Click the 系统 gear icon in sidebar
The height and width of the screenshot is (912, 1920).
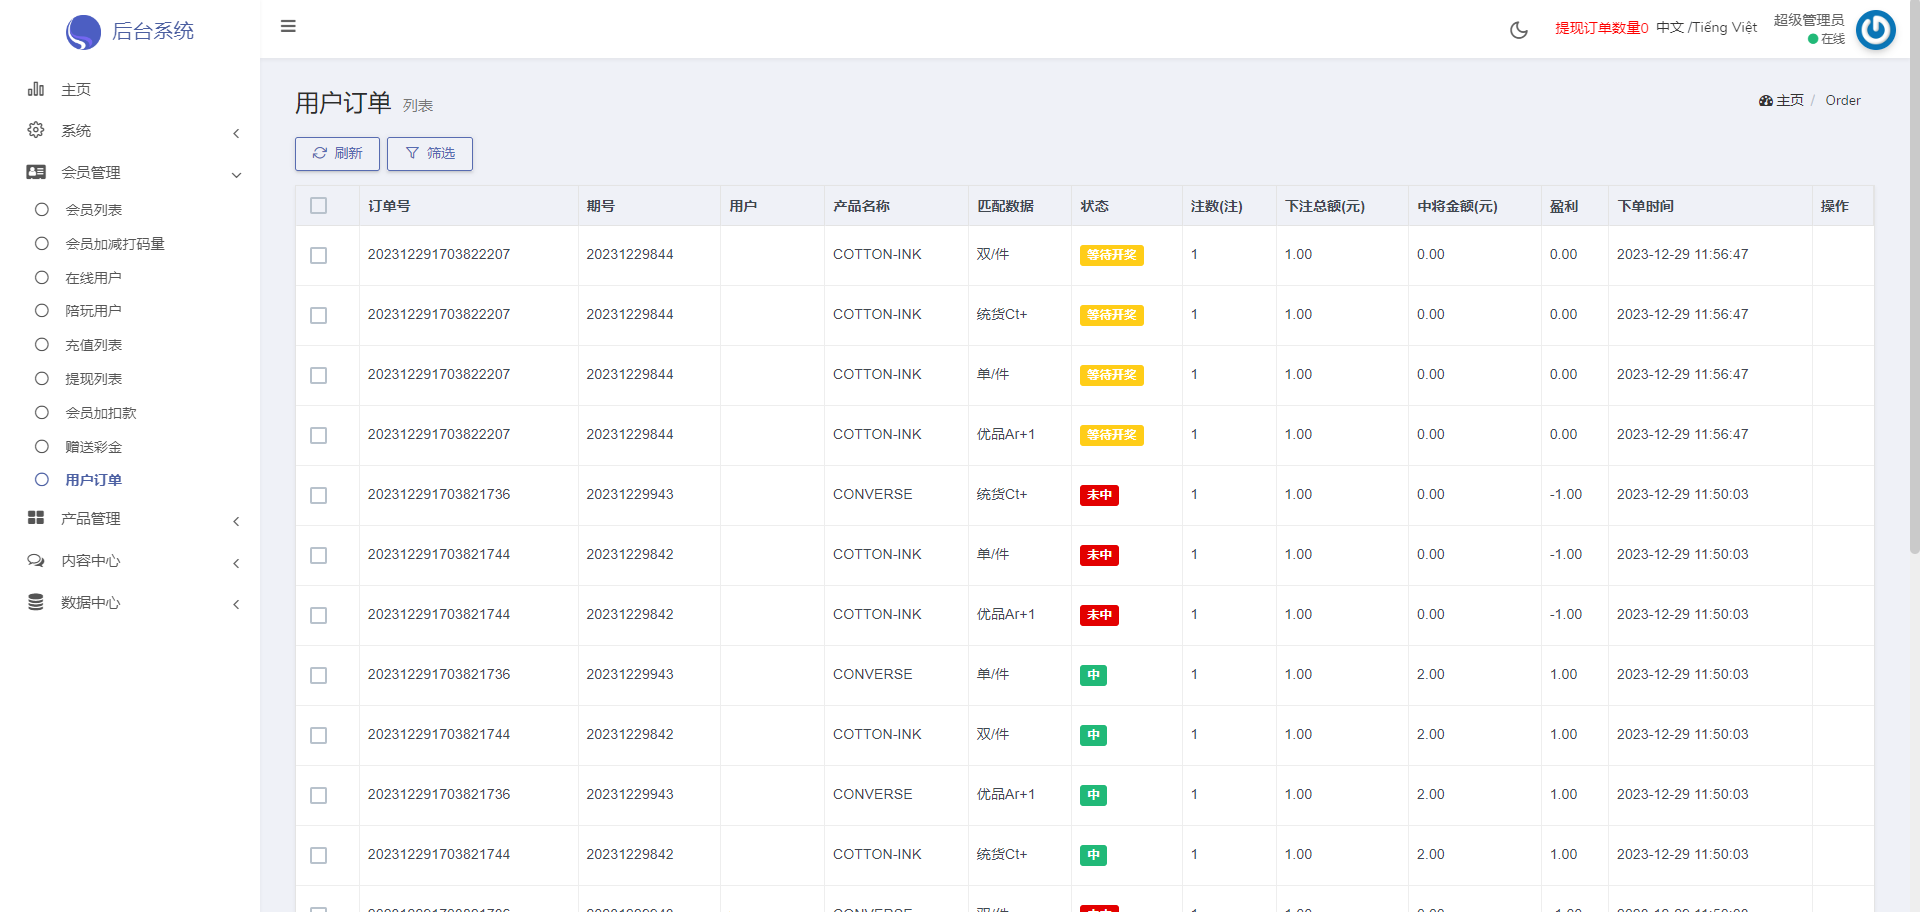coord(36,130)
